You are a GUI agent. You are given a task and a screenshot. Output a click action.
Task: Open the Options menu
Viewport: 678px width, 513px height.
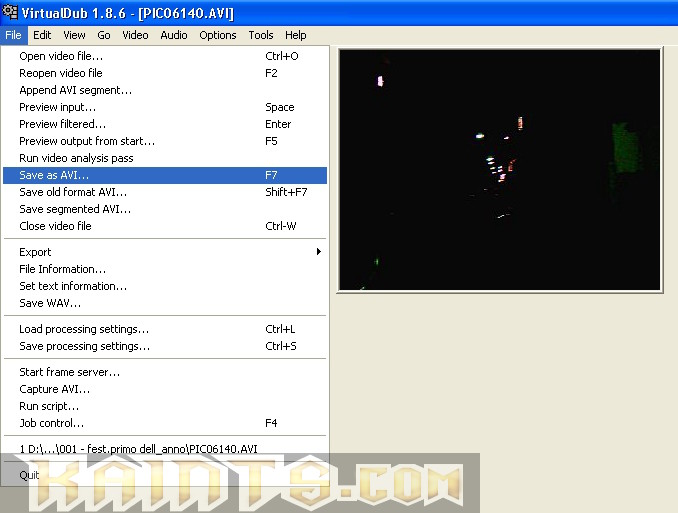point(217,35)
